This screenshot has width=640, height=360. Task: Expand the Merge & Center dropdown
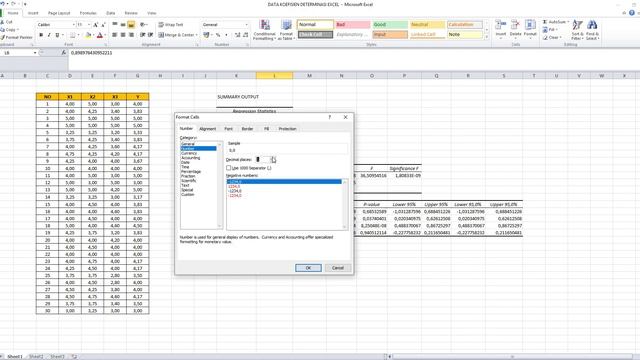[x=196, y=35]
